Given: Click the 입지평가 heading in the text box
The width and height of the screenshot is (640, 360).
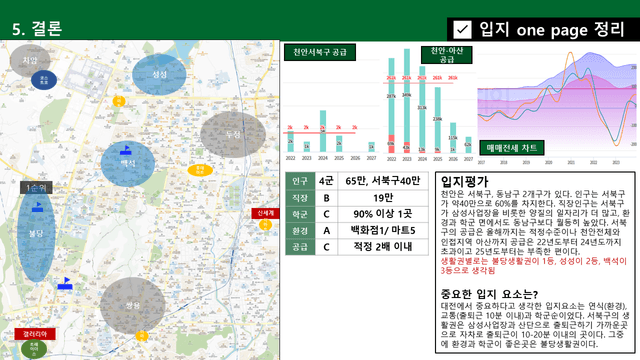Looking at the screenshot, I should [464, 182].
